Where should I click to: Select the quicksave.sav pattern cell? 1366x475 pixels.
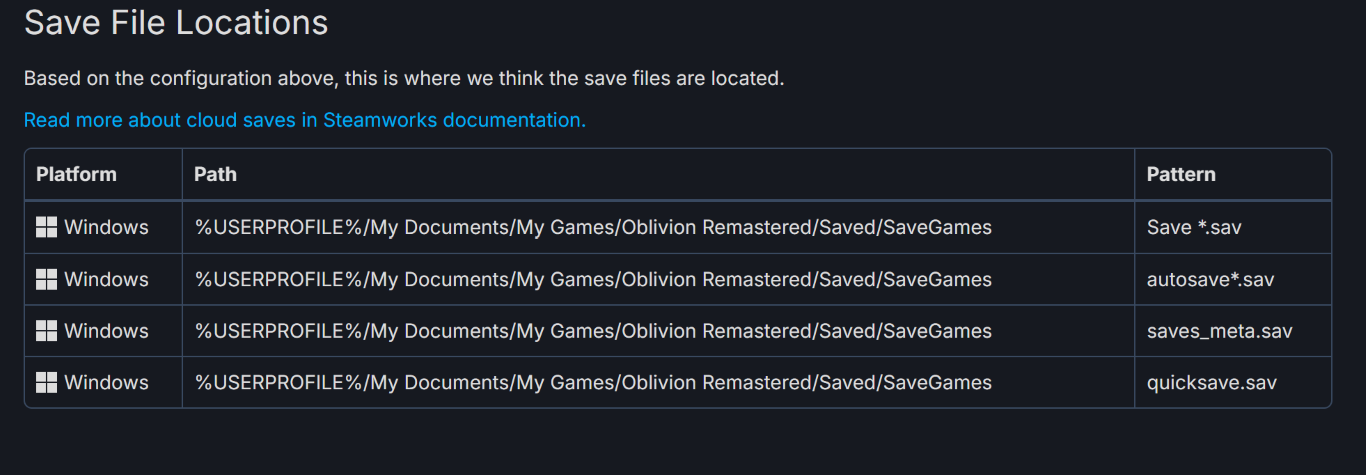click(x=1211, y=383)
